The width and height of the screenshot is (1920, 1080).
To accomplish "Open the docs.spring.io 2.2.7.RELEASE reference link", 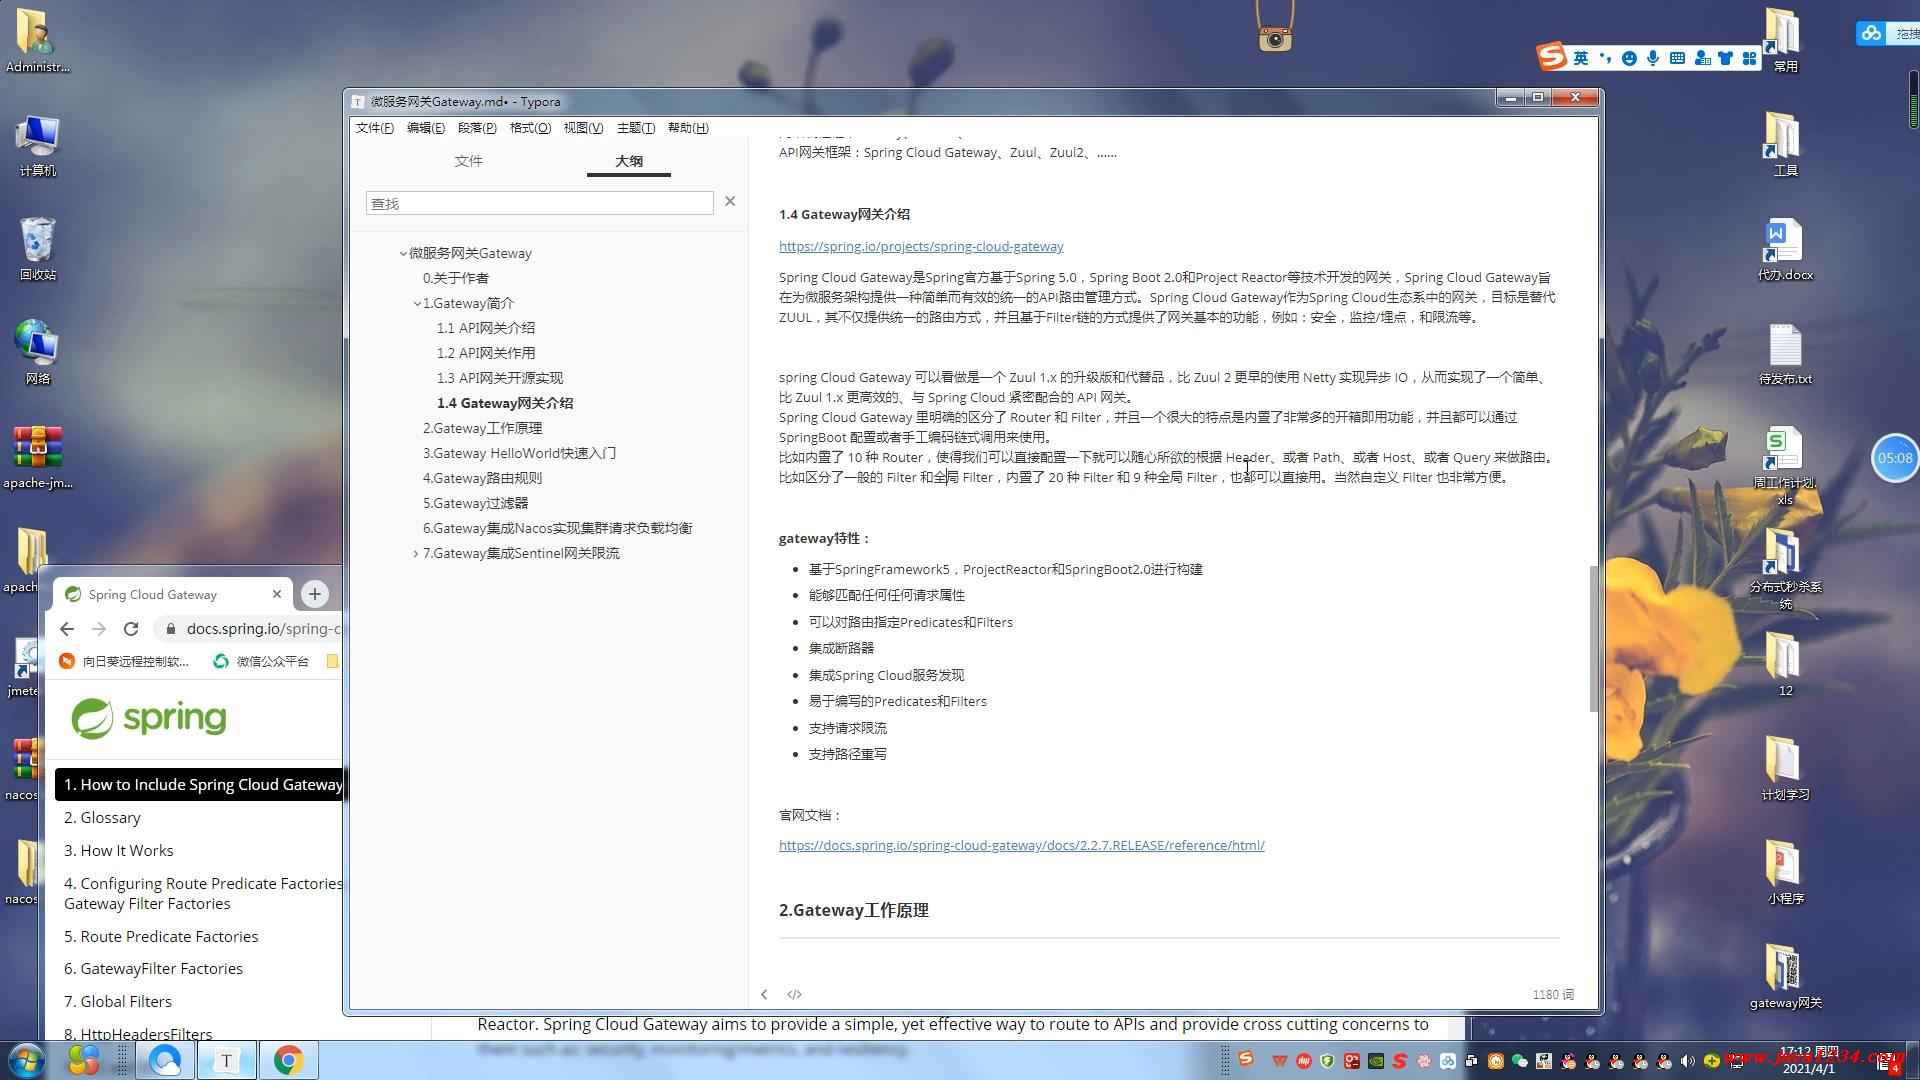I will [1021, 845].
